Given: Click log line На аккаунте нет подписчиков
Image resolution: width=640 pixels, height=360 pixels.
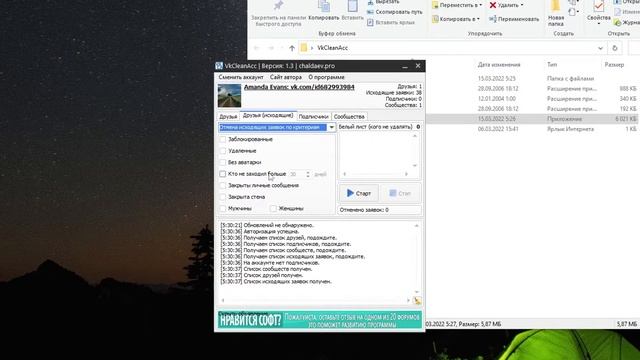Looking at the screenshot, I should [x=270, y=263].
